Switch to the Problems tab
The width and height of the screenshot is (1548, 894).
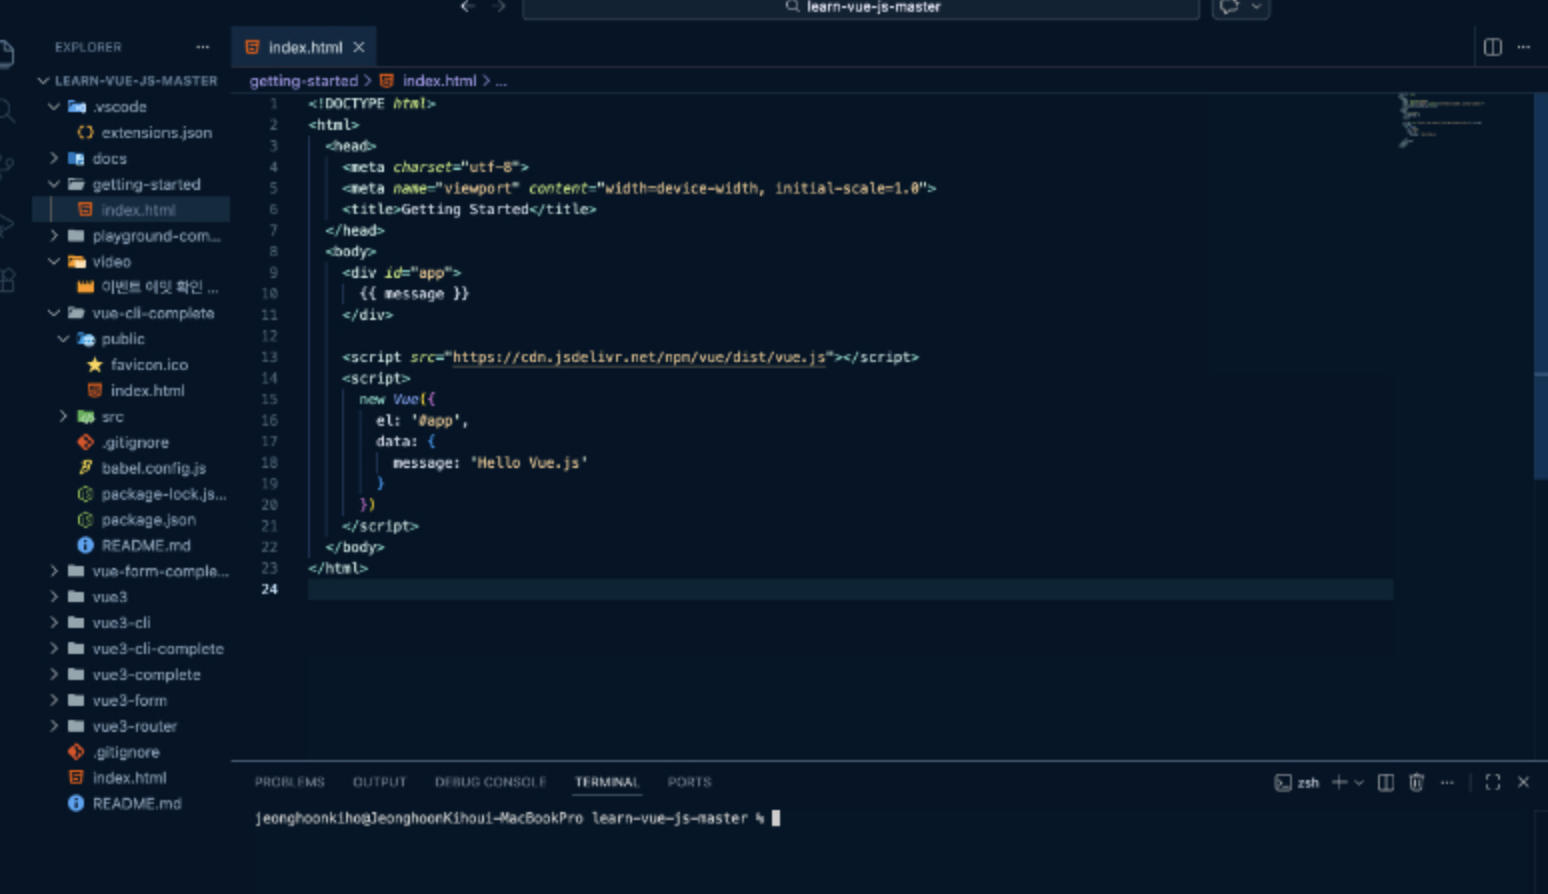point(289,782)
